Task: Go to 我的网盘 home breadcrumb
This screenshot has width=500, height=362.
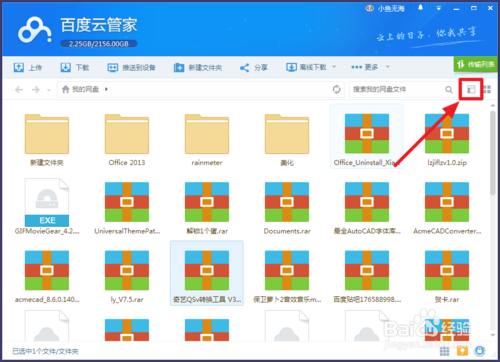Action: (80, 89)
